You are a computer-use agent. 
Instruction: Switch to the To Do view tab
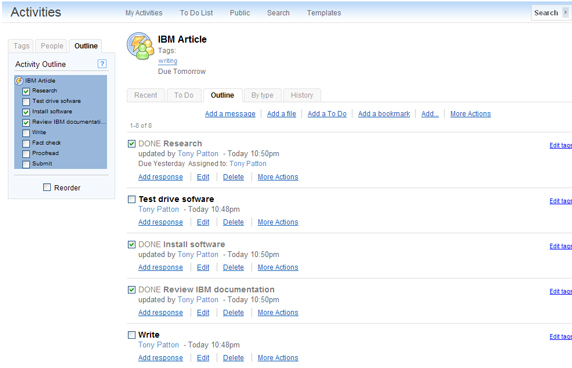(x=183, y=95)
